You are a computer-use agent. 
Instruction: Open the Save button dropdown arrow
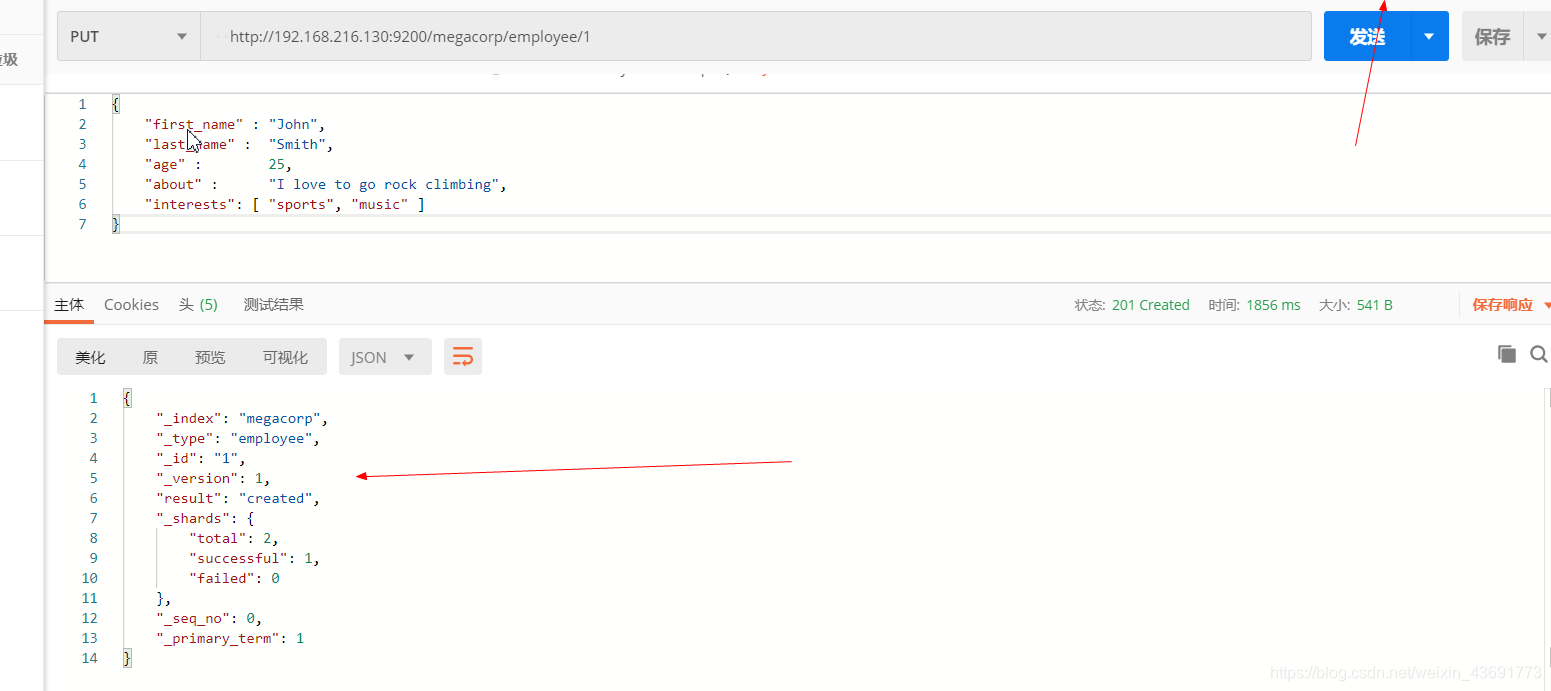[1540, 37]
